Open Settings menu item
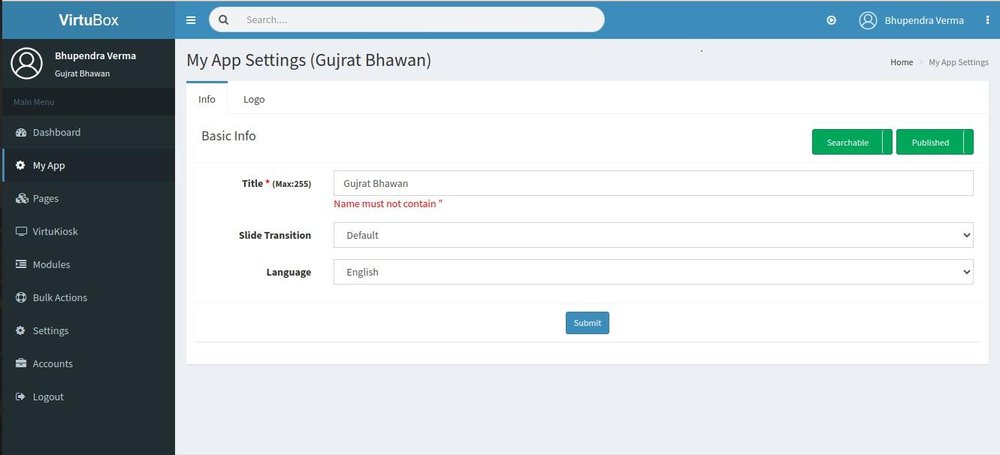The image size is (1000, 455). tap(89, 331)
